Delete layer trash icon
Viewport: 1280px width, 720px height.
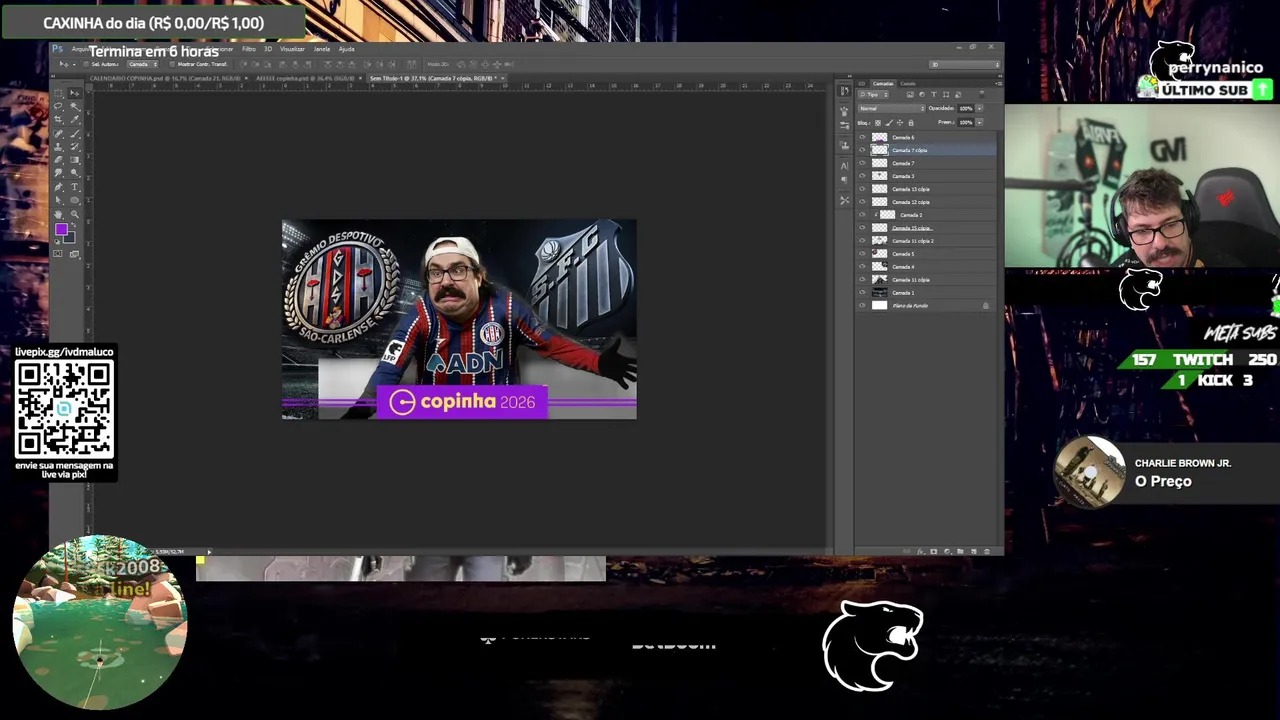[987, 551]
